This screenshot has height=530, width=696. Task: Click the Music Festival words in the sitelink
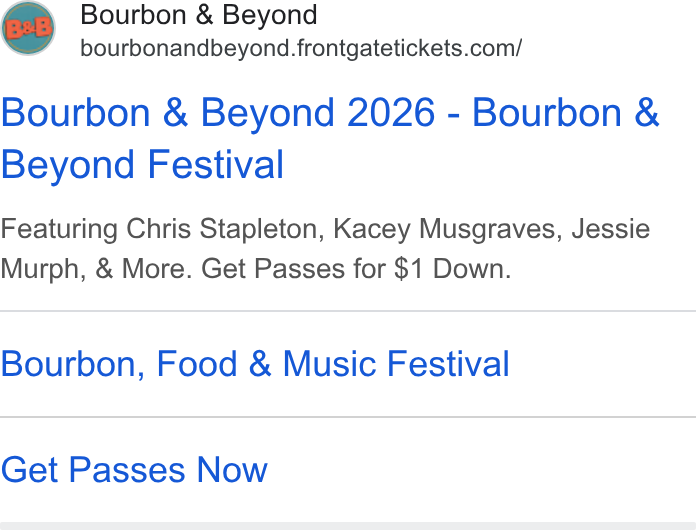click(396, 364)
